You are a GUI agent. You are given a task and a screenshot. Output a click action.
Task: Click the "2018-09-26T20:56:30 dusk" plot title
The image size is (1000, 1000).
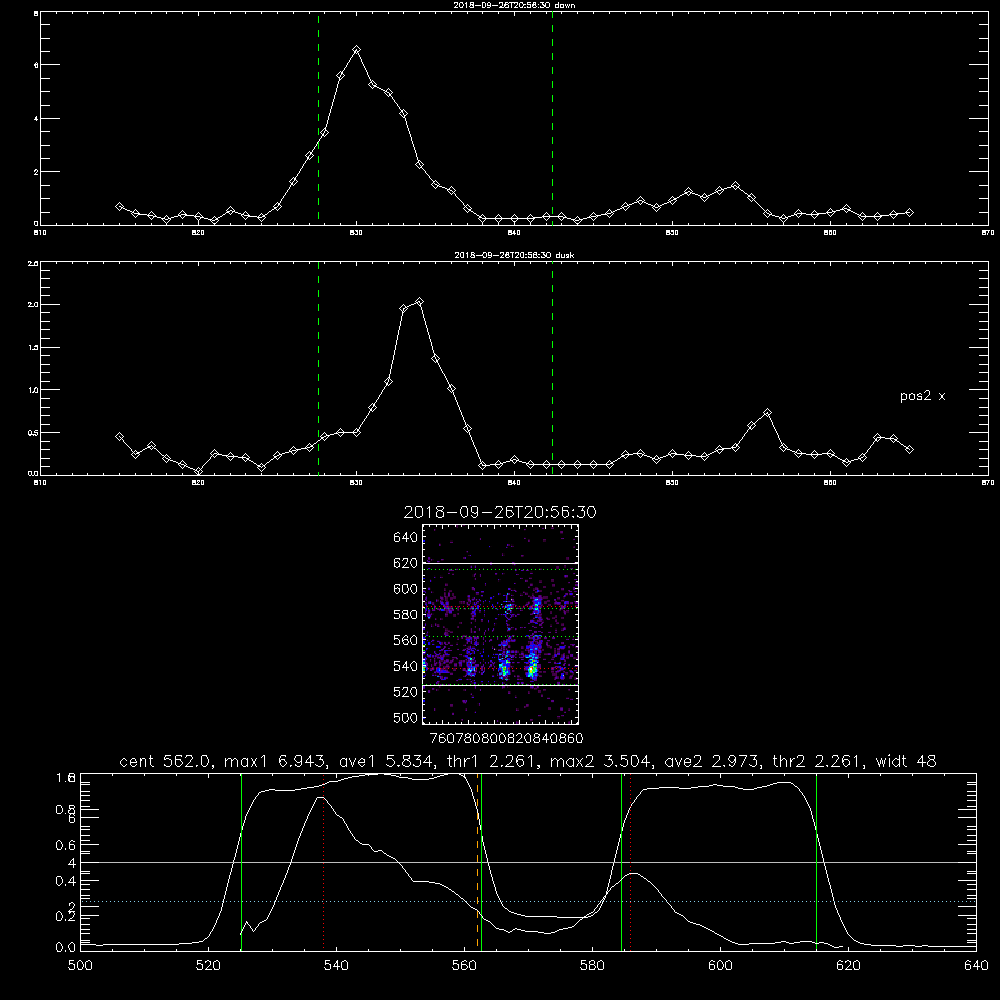coord(514,255)
